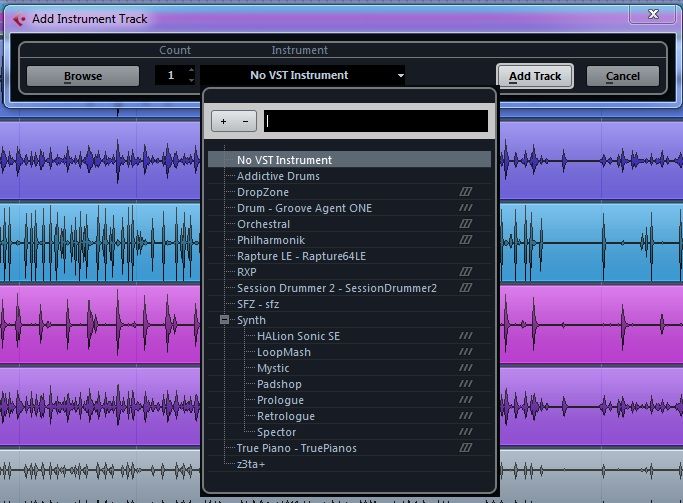Select Retrologue synth

pos(349,416)
